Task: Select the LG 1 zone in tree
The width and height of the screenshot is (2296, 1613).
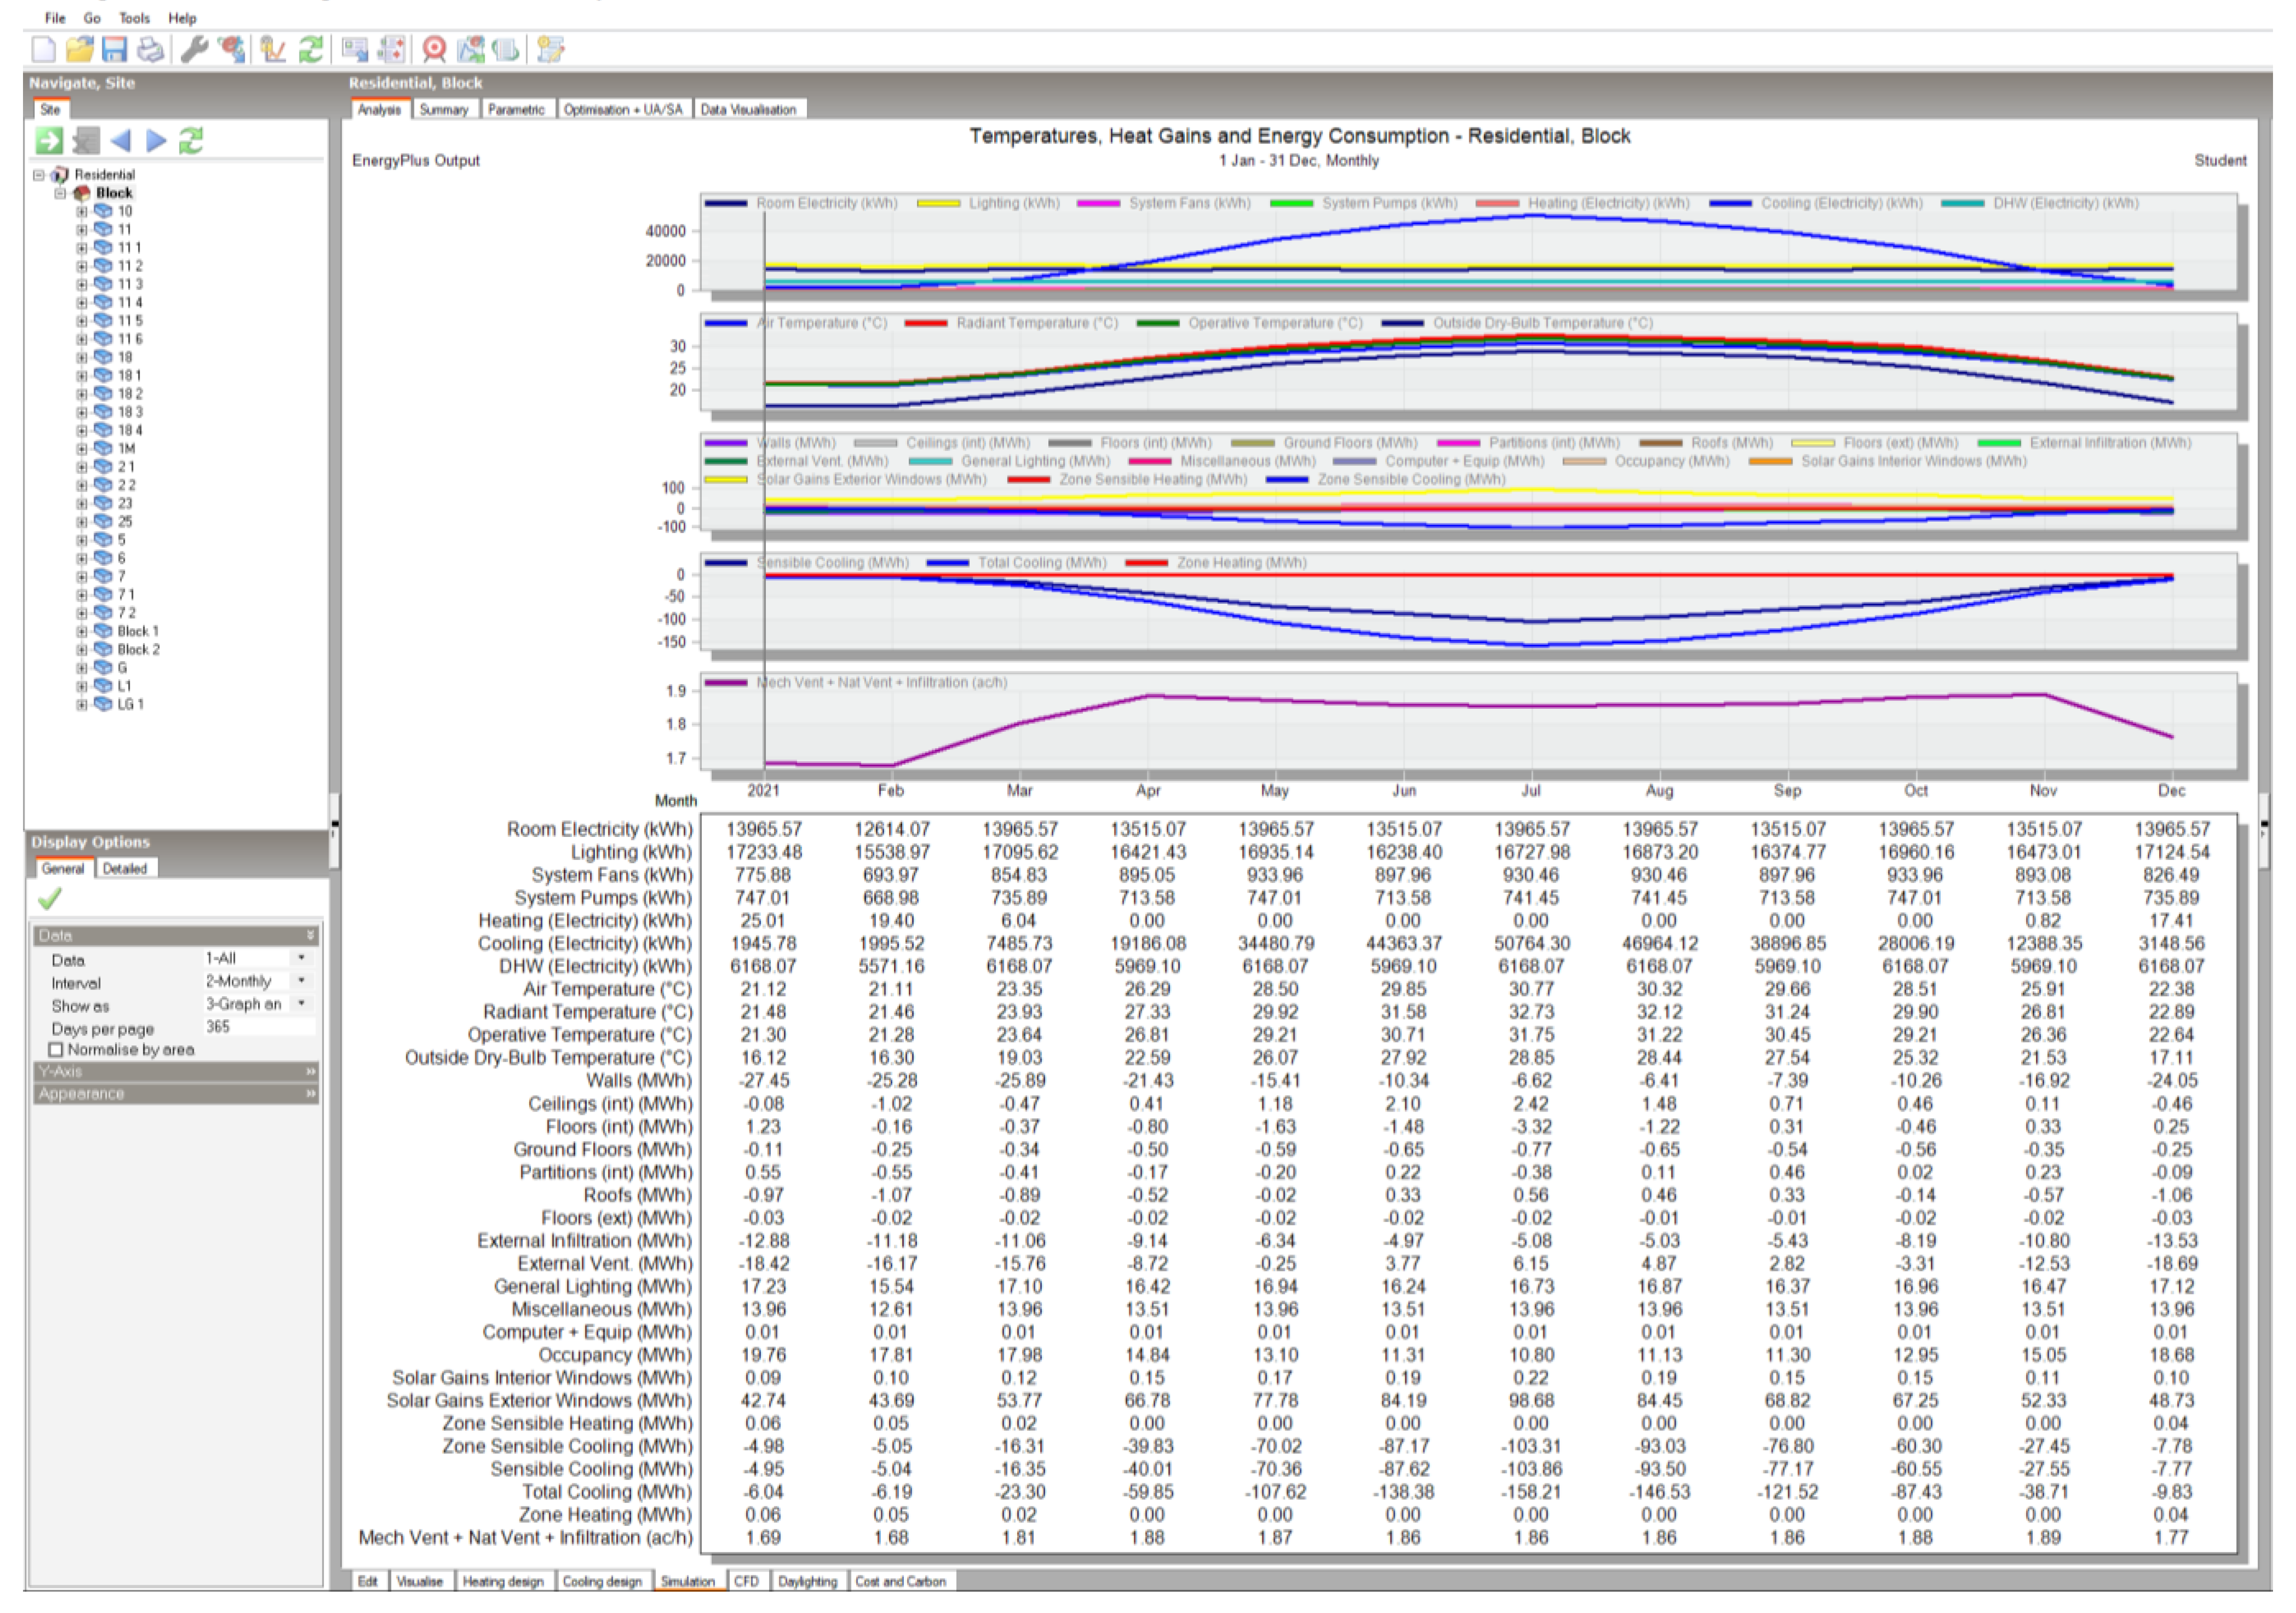Action: (x=130, y=705)
